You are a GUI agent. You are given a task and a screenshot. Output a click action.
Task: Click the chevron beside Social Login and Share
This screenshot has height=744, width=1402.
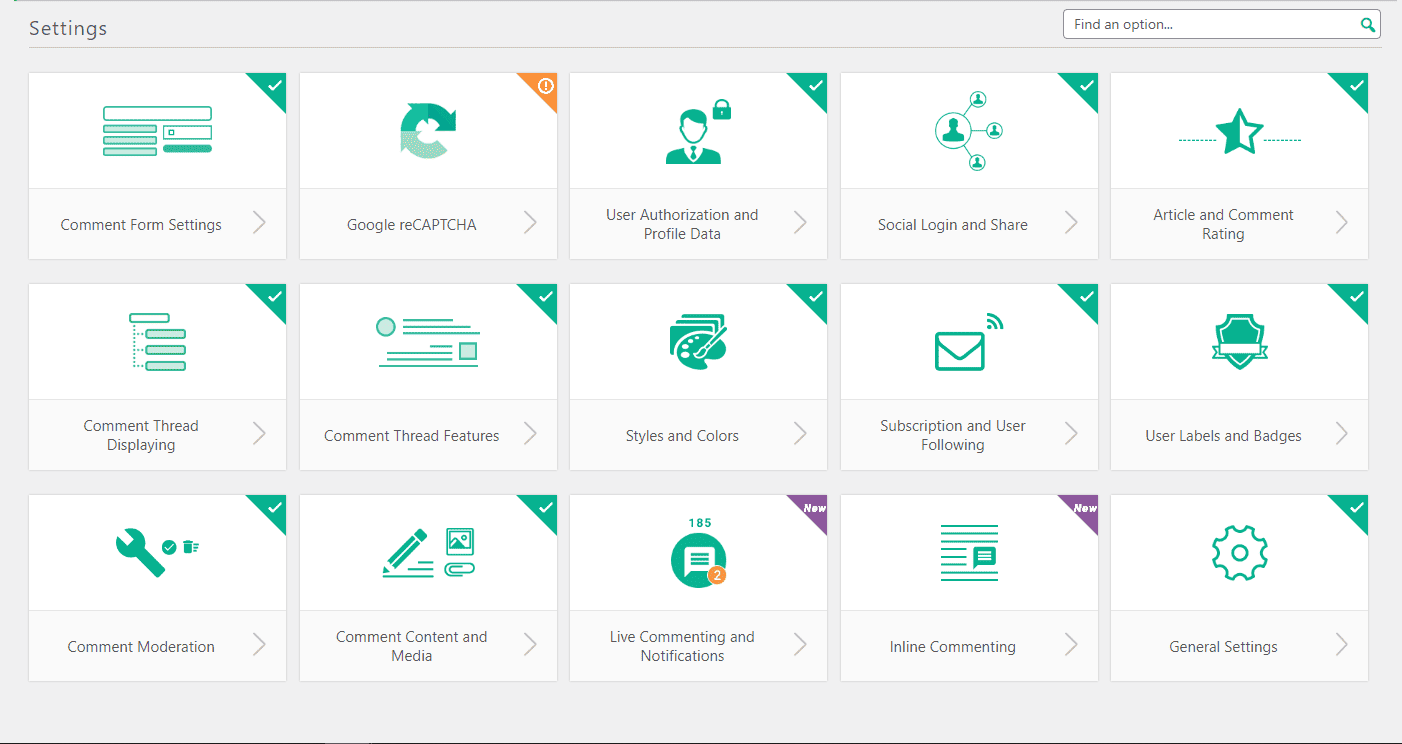click(1071, 222)
